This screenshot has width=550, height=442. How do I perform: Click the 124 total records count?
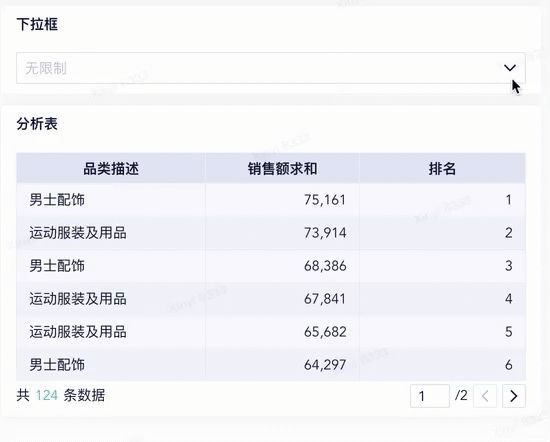click(x=47, y=395)
